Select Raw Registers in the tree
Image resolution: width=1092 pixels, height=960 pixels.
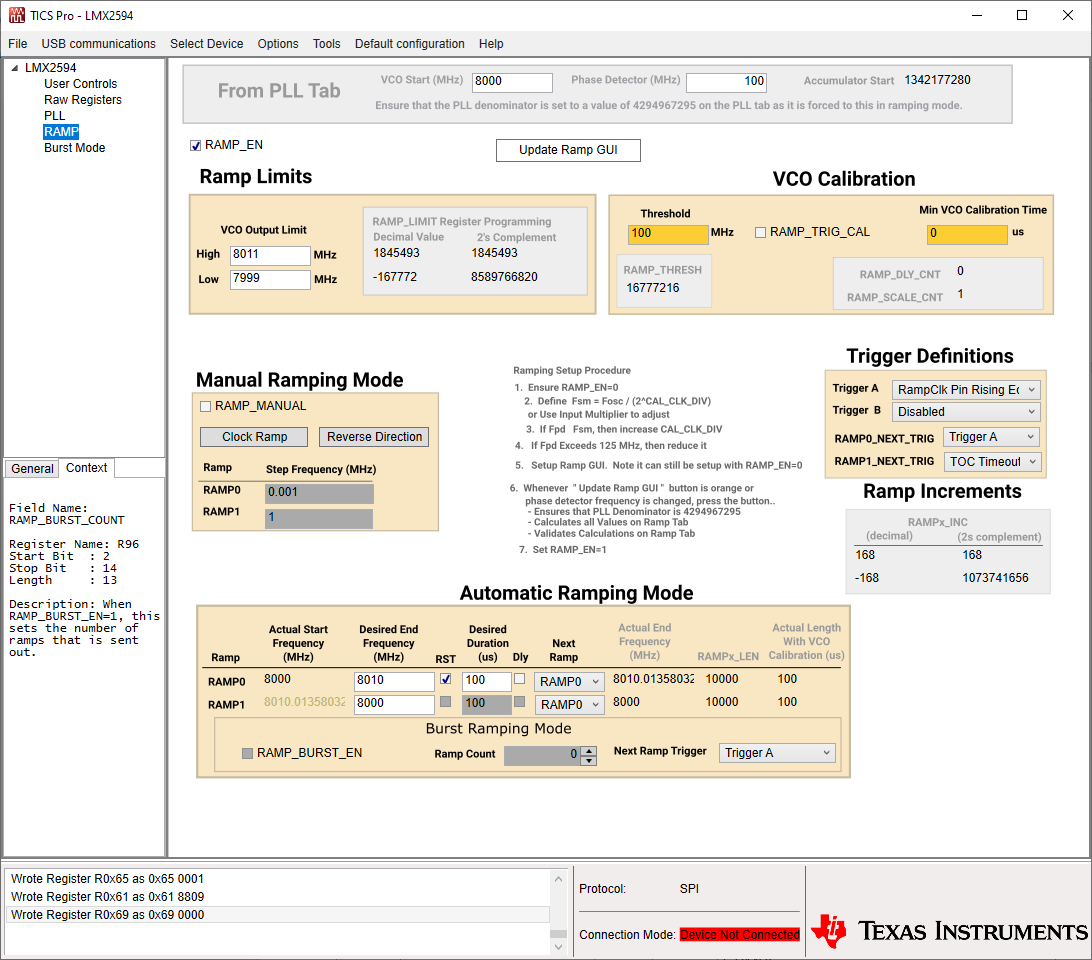(82, 100)
